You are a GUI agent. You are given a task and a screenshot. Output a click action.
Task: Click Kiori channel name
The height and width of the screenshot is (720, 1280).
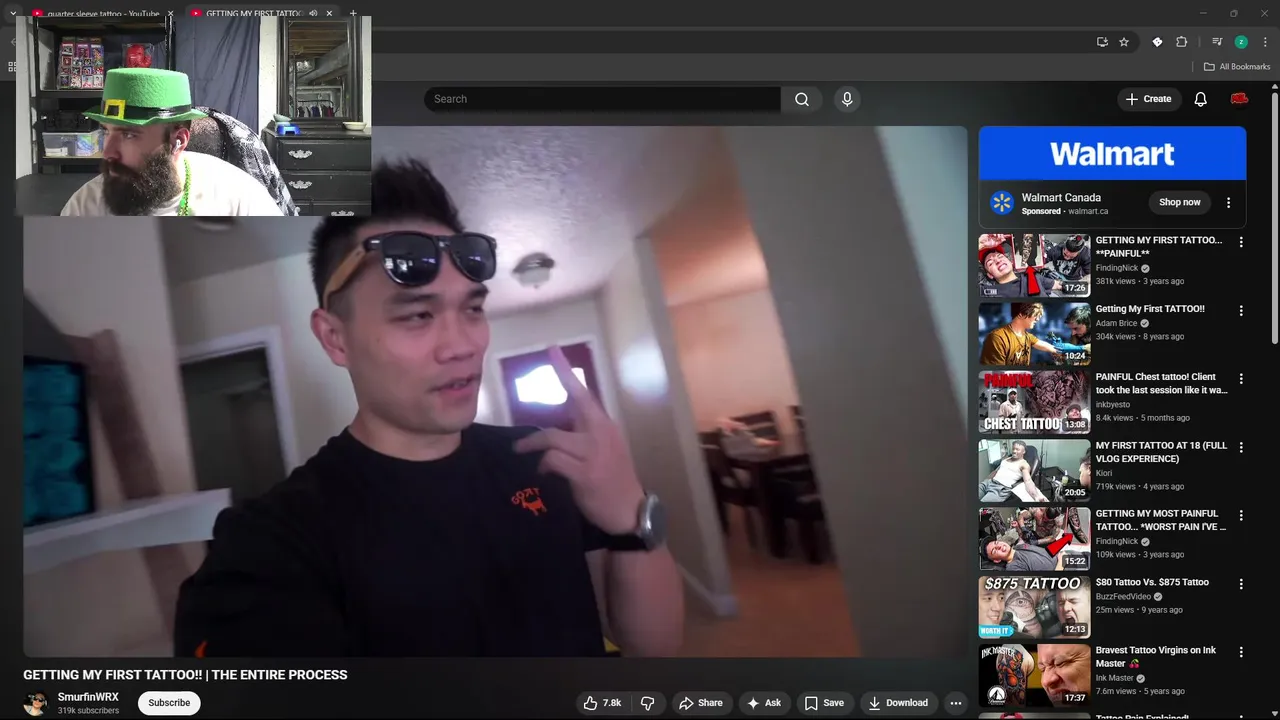(x=1104, y=473)
